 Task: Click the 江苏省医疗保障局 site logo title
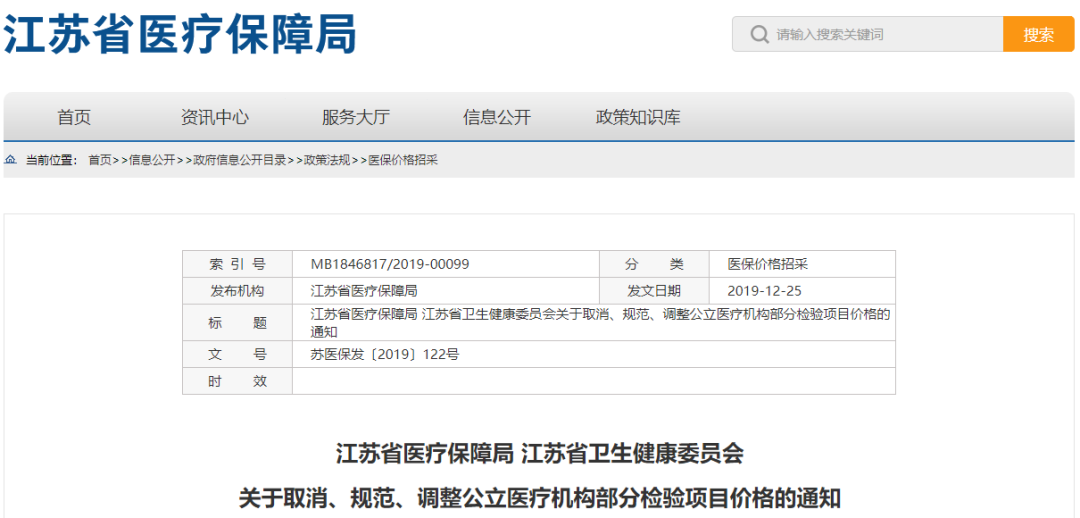180,33
